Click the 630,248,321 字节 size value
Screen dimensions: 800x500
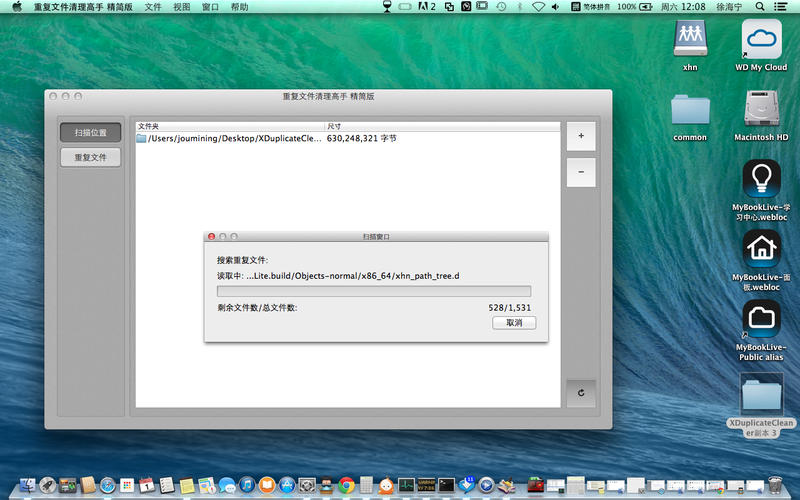361,138
